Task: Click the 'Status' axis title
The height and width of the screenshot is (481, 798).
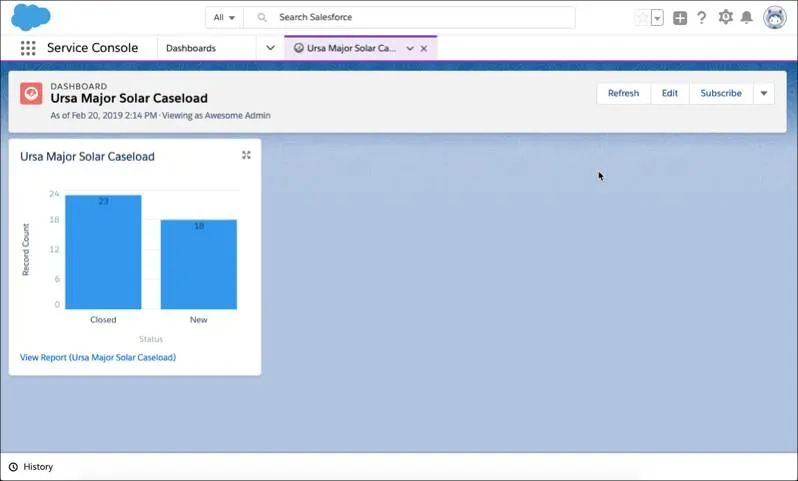Action: (x=151, y=339)
